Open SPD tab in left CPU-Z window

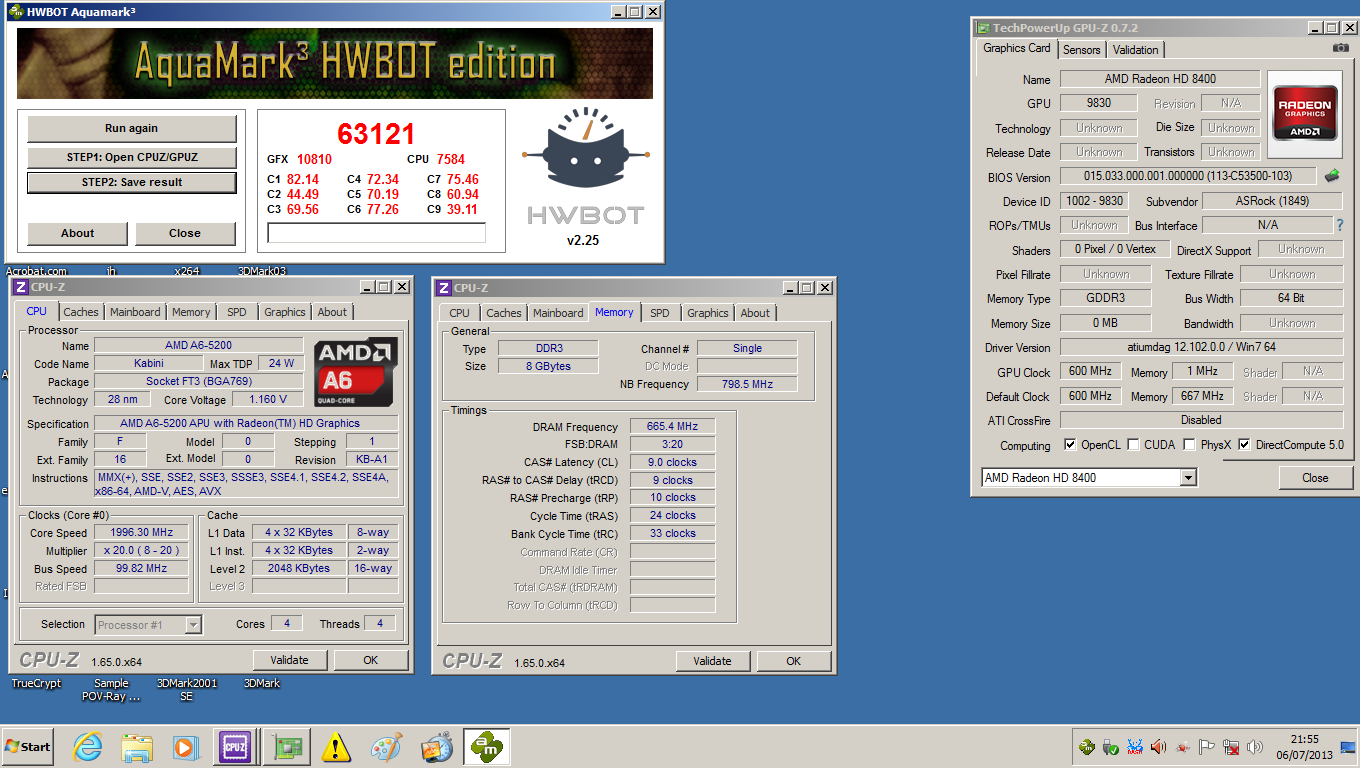[236, 312]
